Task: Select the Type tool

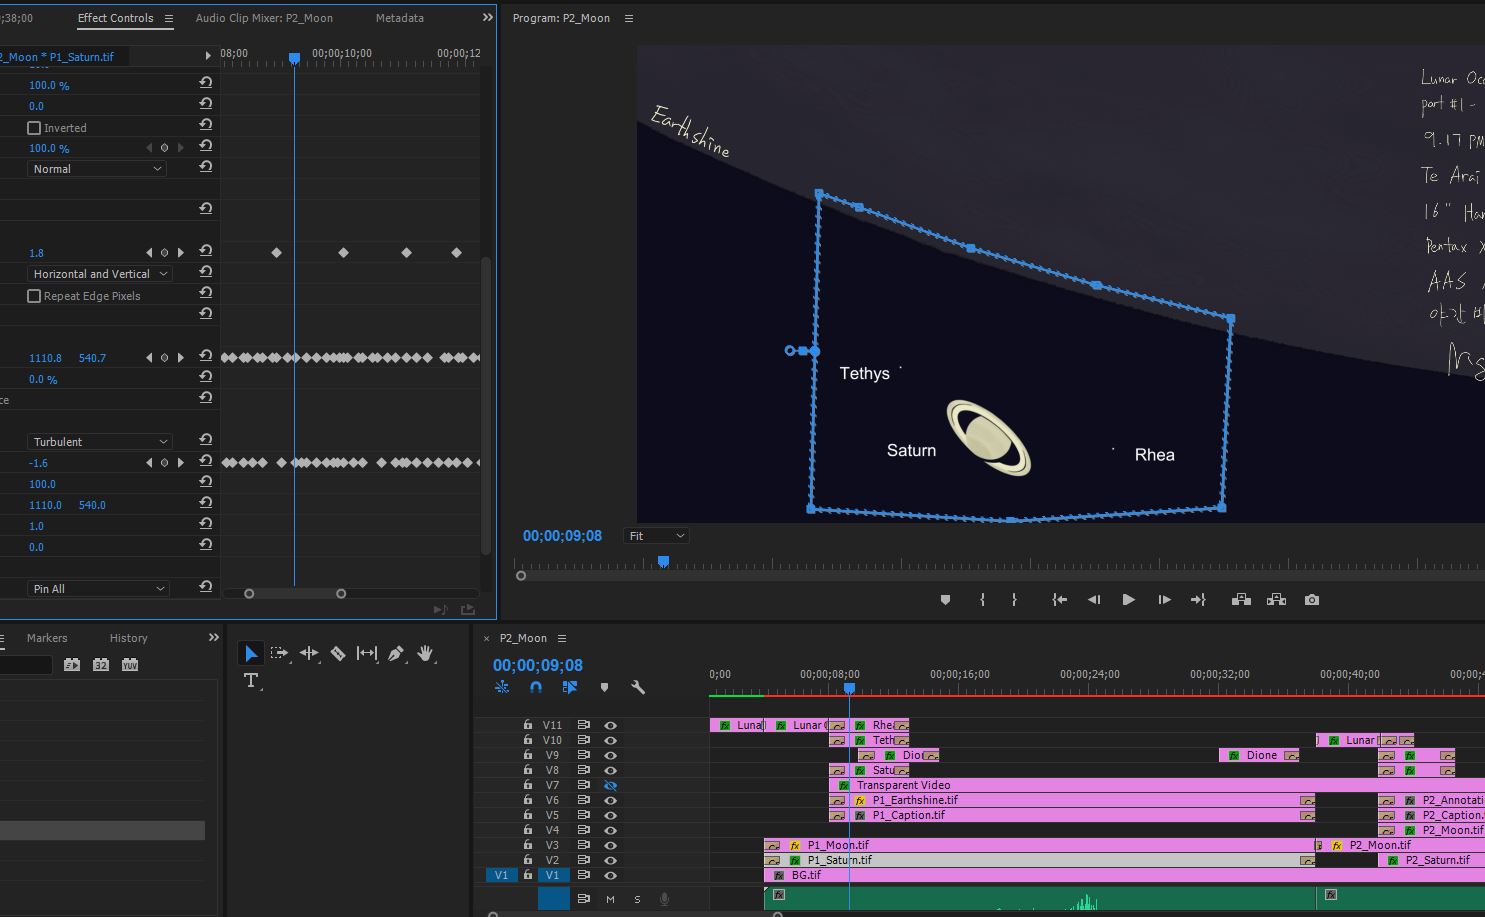Action: 250,681
